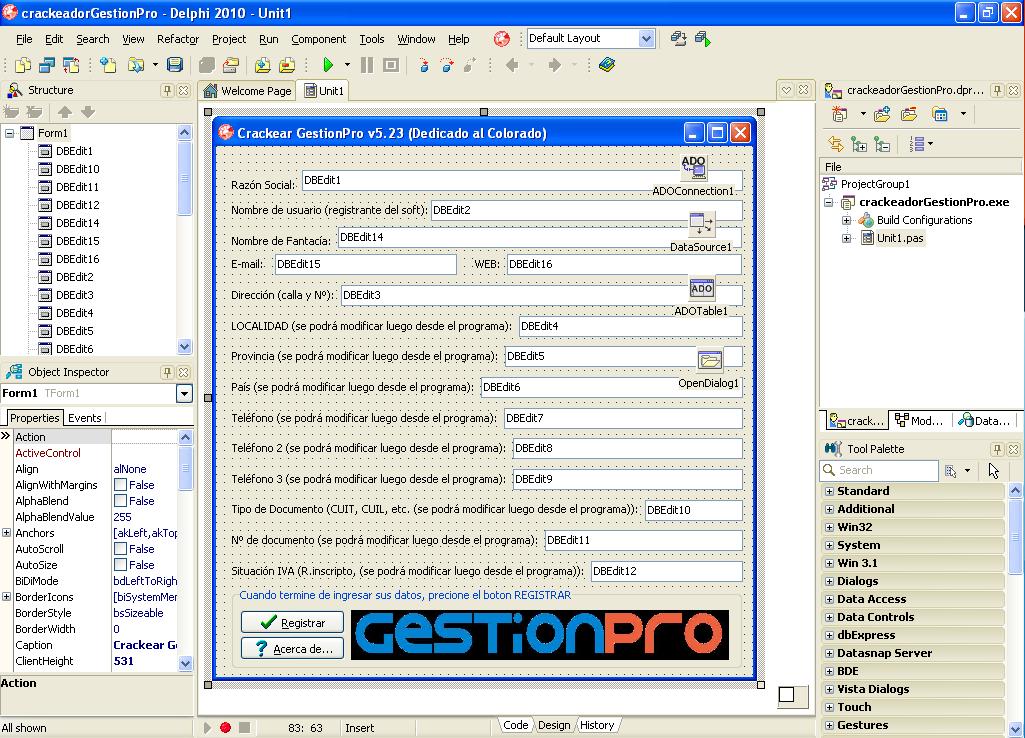Click the Trace Into debug icon

(424, 65)
